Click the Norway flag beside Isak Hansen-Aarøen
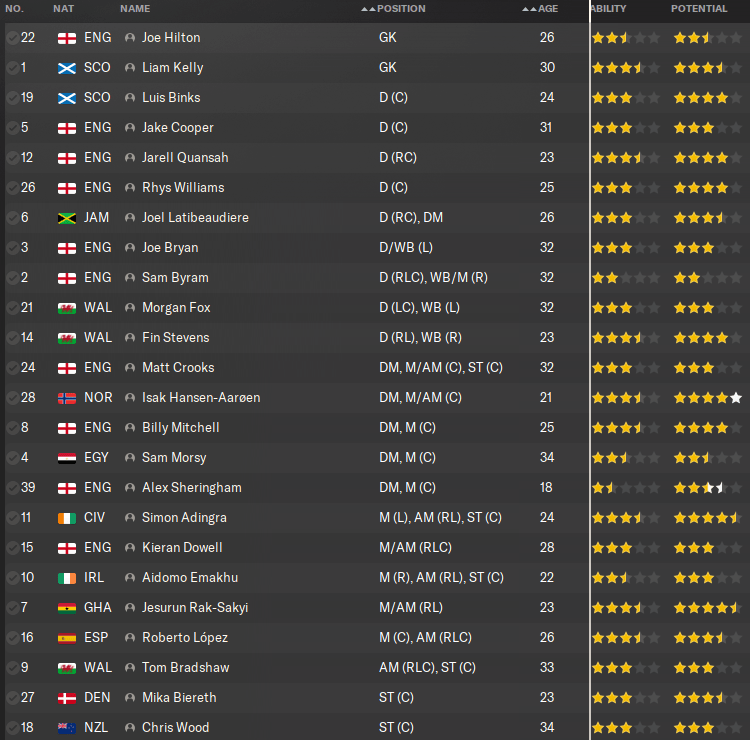Screen dimensions: 750x740 pos(67,398)
